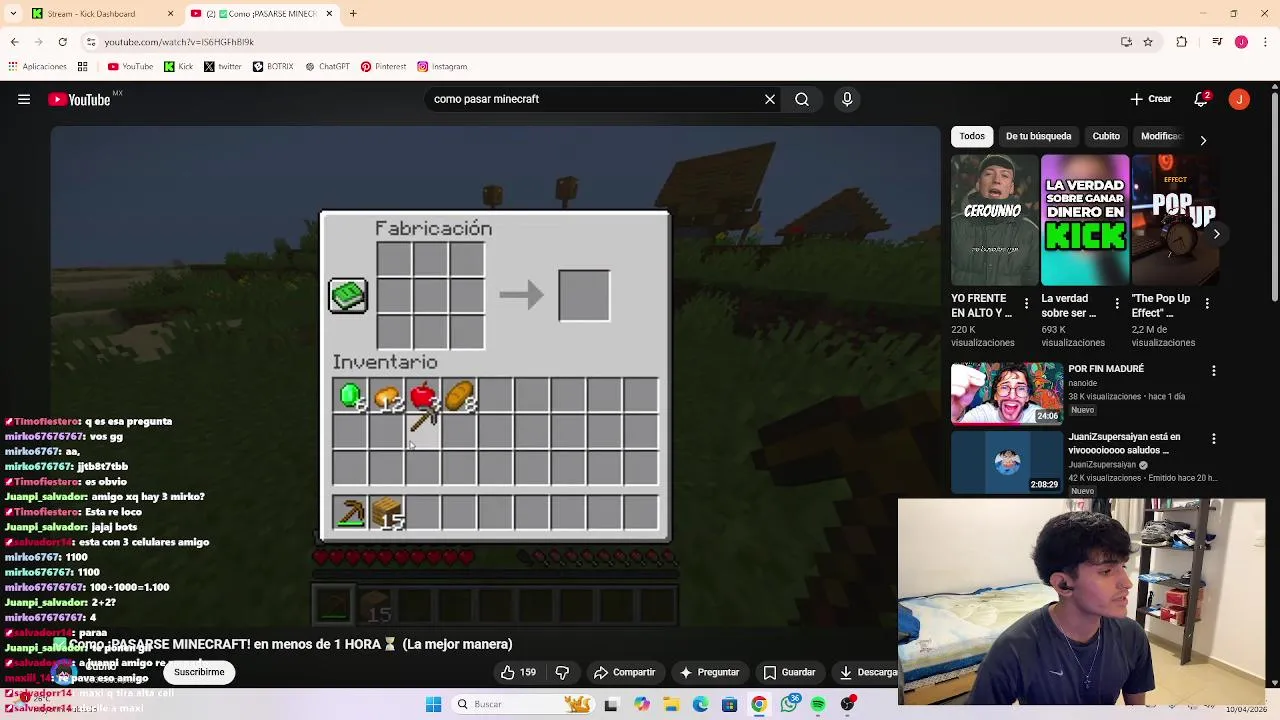Screen dimensions: 1280x720
Task: Save the video with Guardar
Action: coord(788,672)
